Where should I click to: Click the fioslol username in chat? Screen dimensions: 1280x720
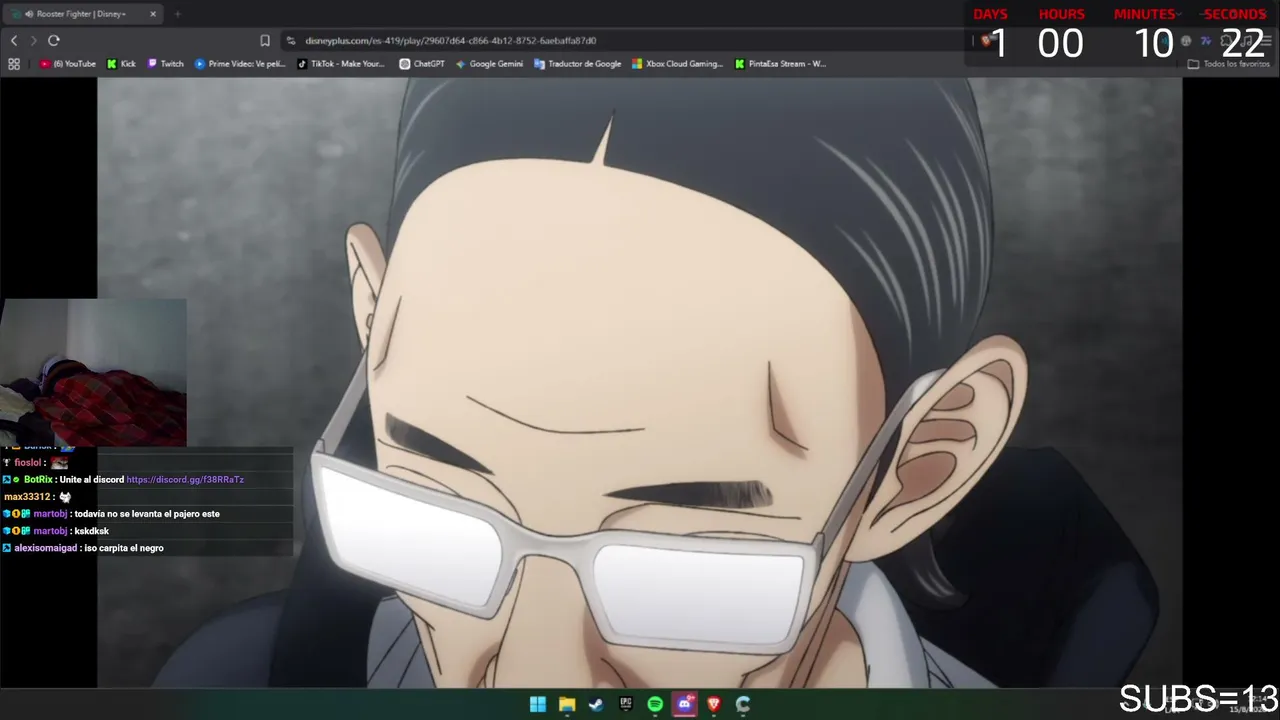coord(28,463)
